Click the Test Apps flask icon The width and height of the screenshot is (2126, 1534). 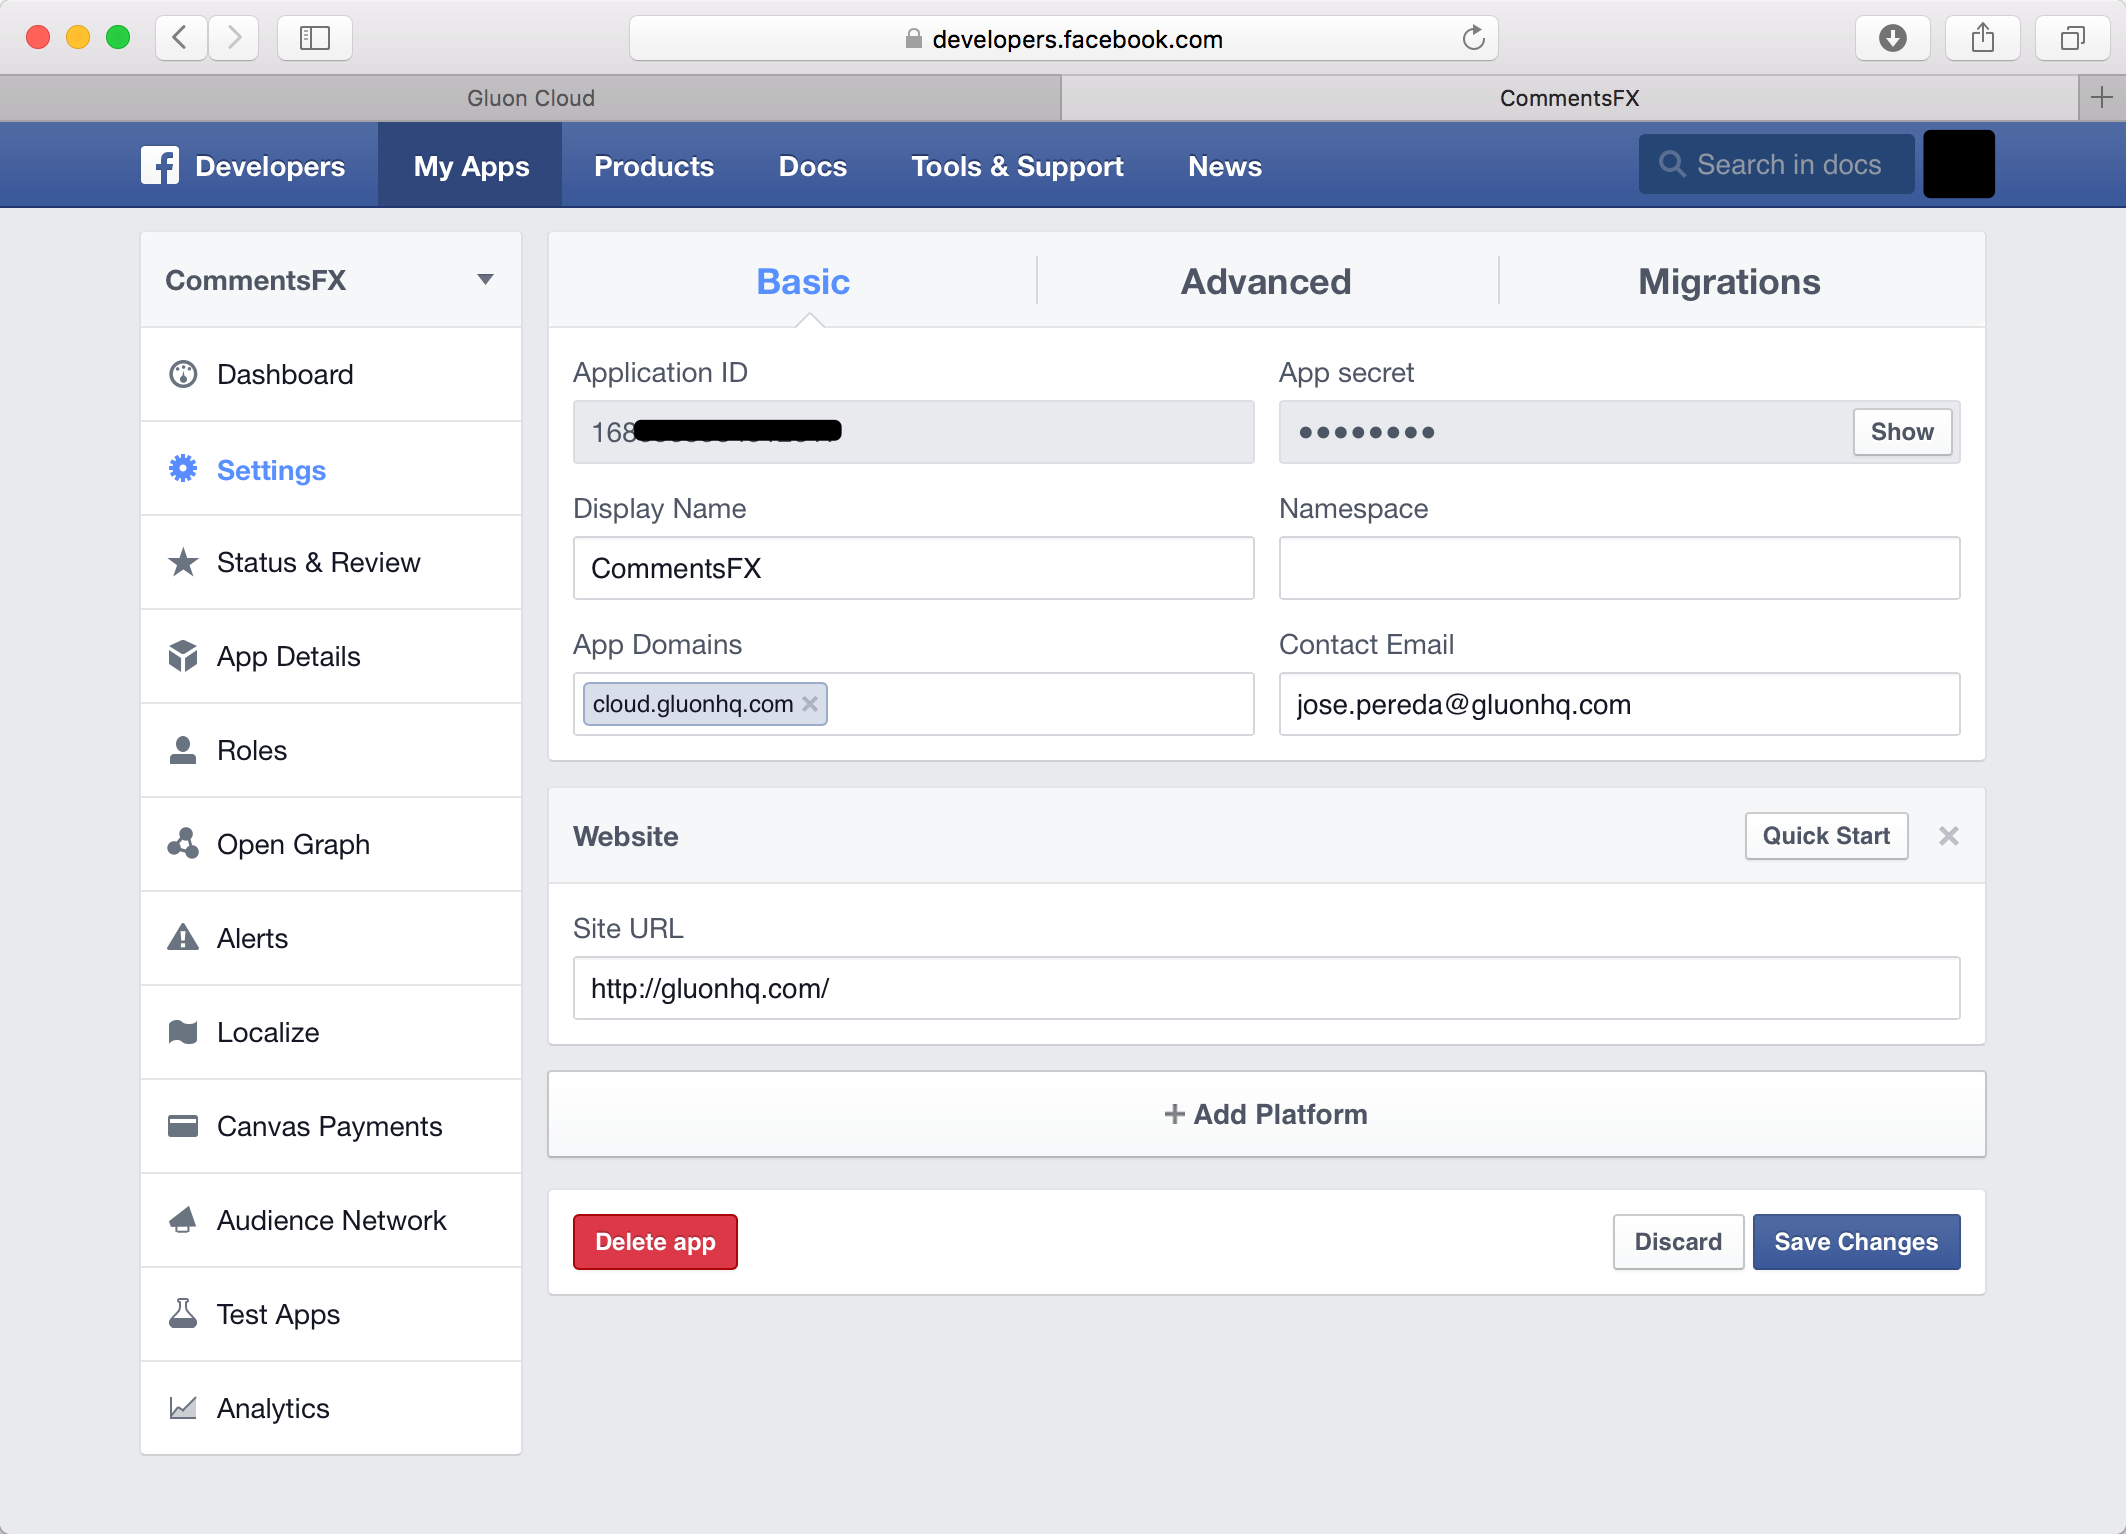(x=183, y=1313)
